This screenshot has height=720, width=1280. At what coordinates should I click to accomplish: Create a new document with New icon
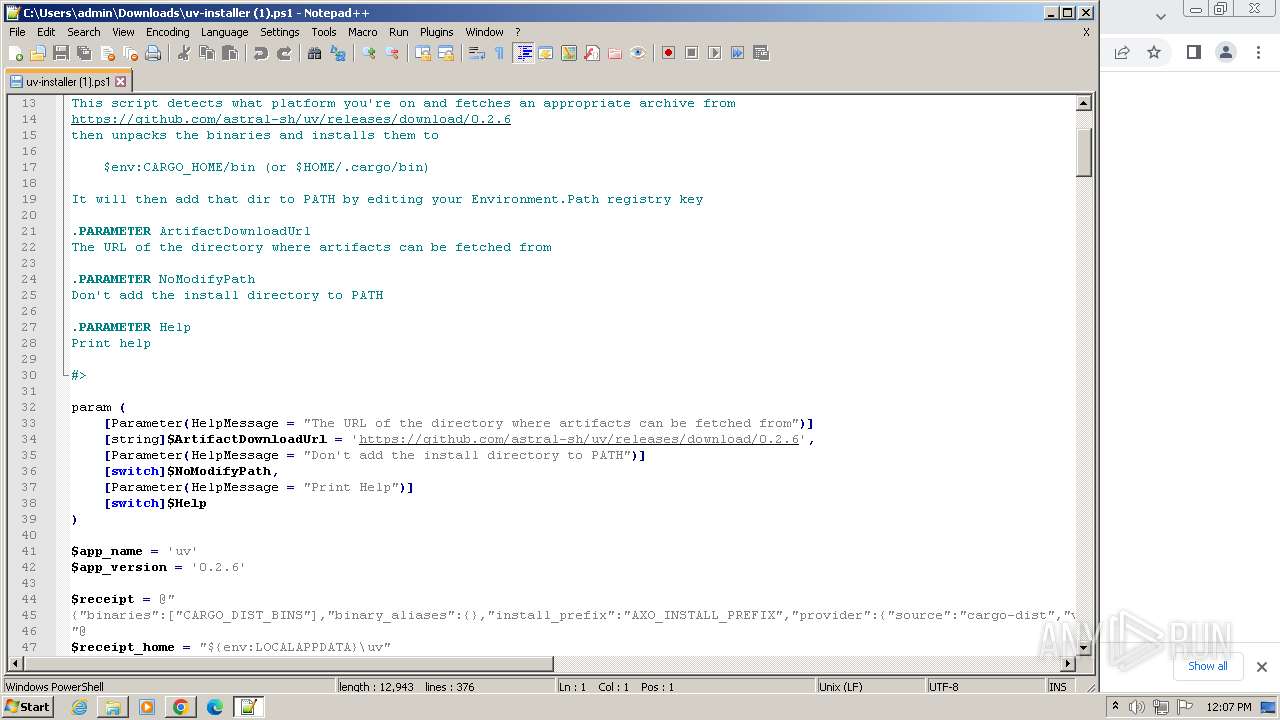click(16, 53)
